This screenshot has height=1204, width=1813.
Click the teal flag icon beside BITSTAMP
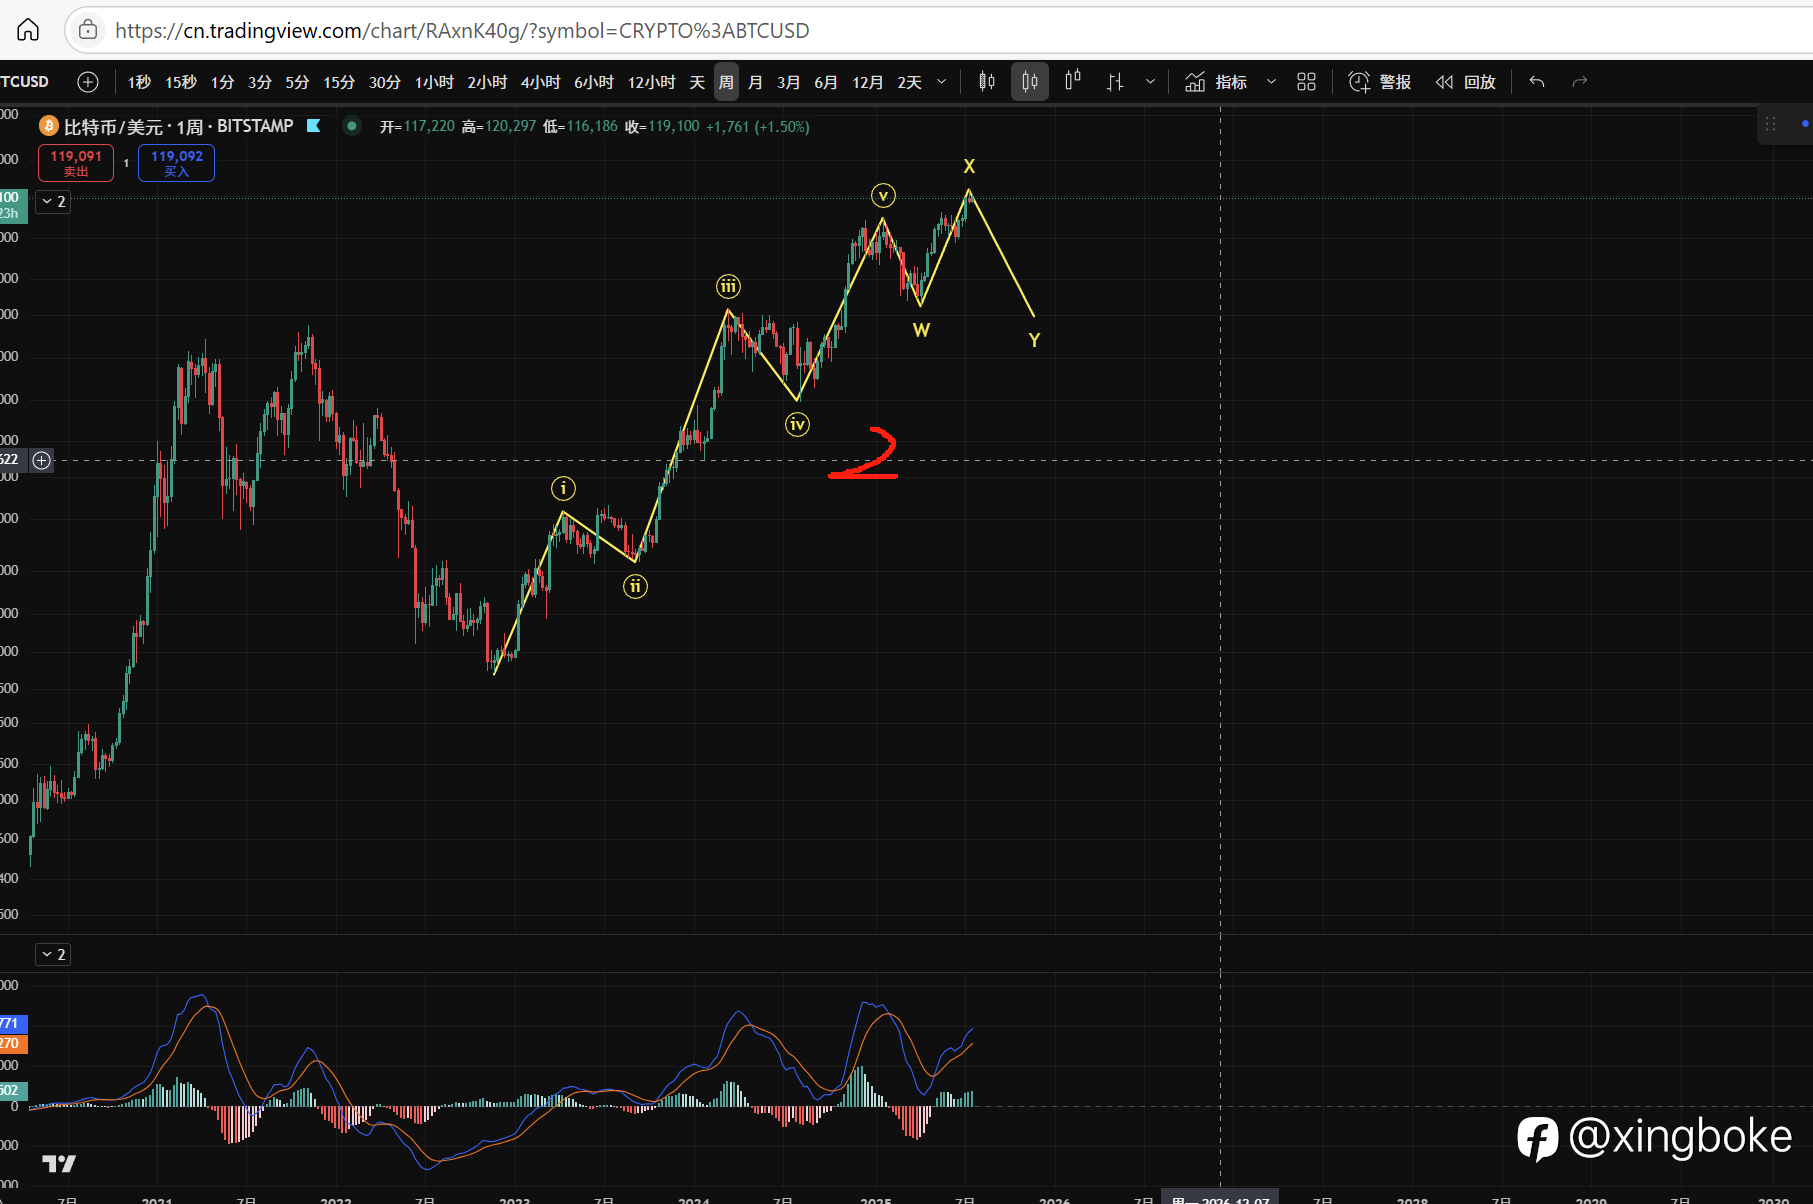[x=313, y=126]
